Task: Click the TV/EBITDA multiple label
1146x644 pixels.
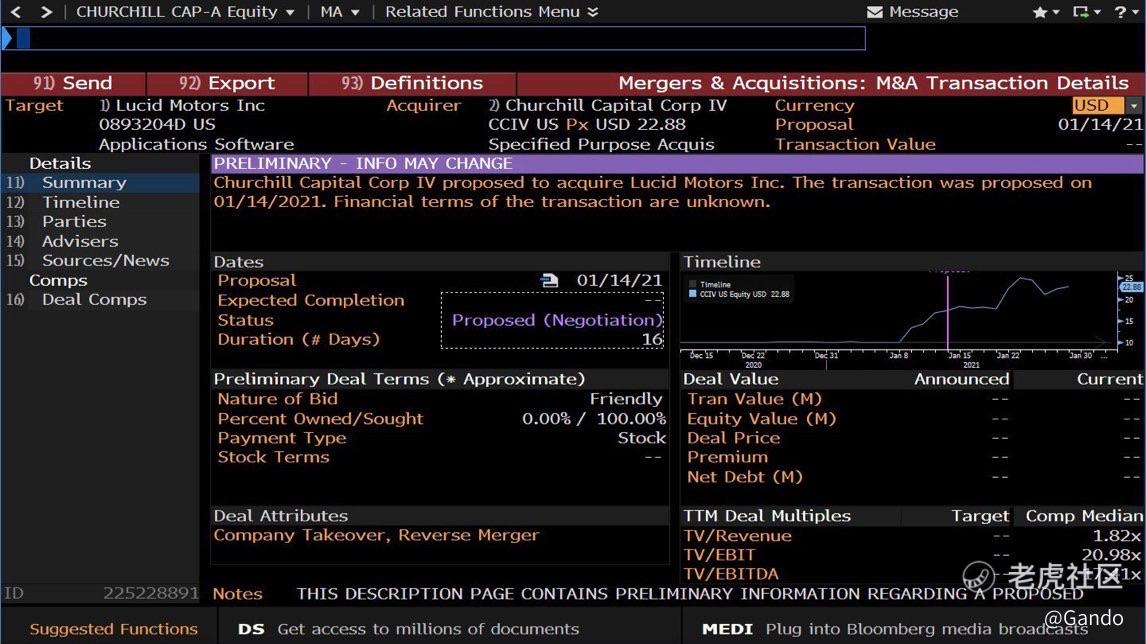Action: click(x=731, y=575)
